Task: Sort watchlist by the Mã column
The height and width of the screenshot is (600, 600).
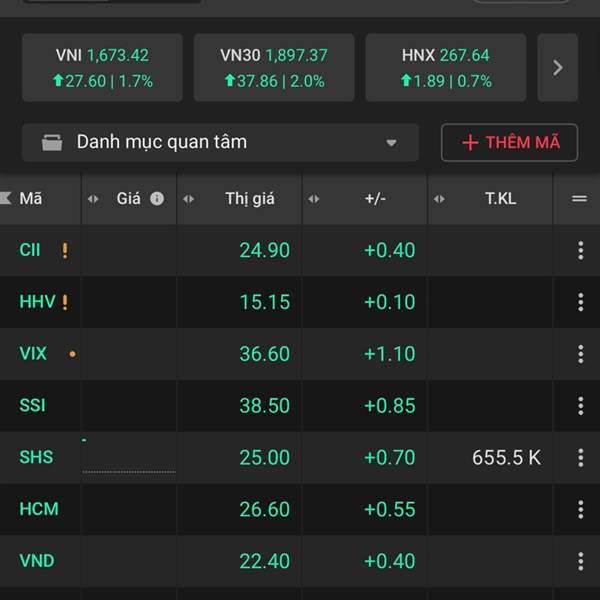Action: click(x=30, y=199)
